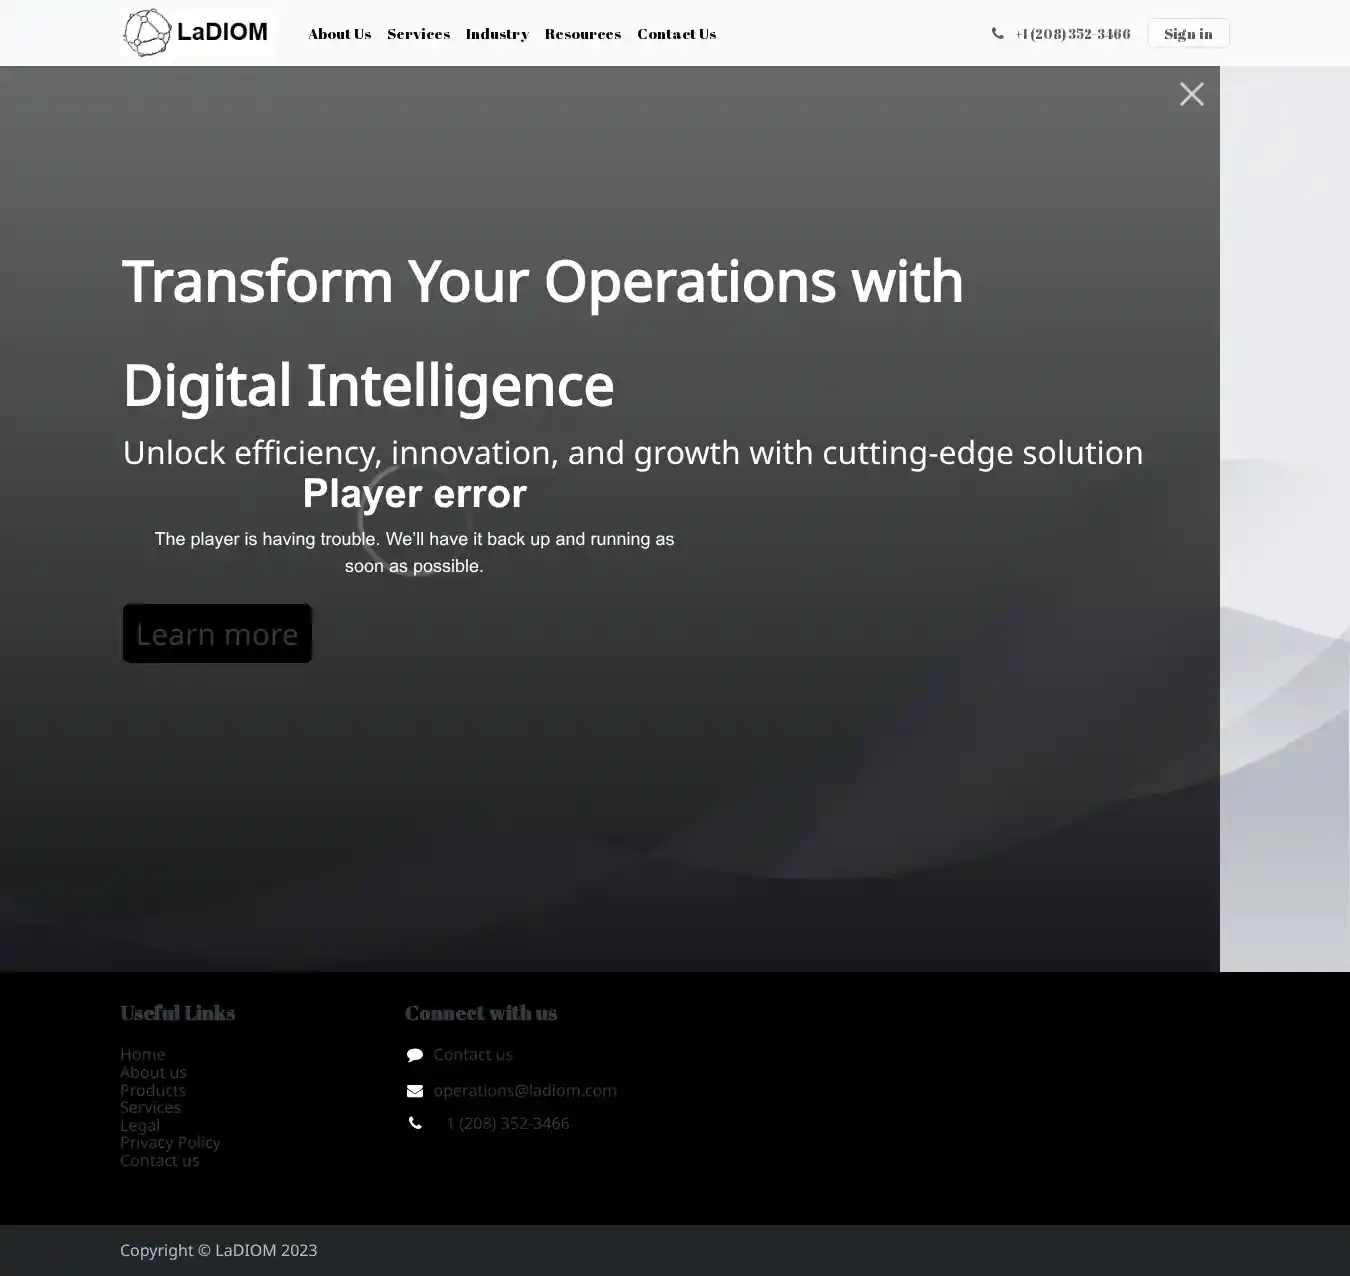This screenshot has height=1276, width=1350.
Task: Open the Privacy Policy footer link
Action: [170, 1142]
